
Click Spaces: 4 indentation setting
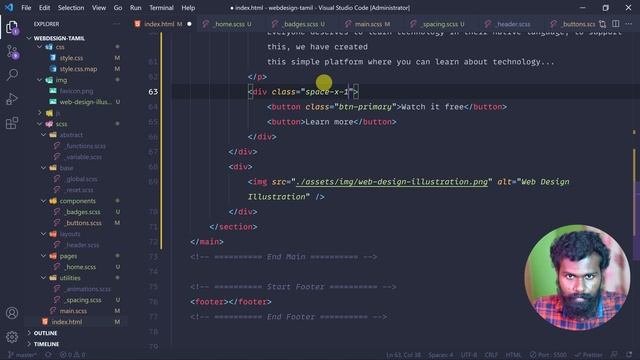[440, 355]
